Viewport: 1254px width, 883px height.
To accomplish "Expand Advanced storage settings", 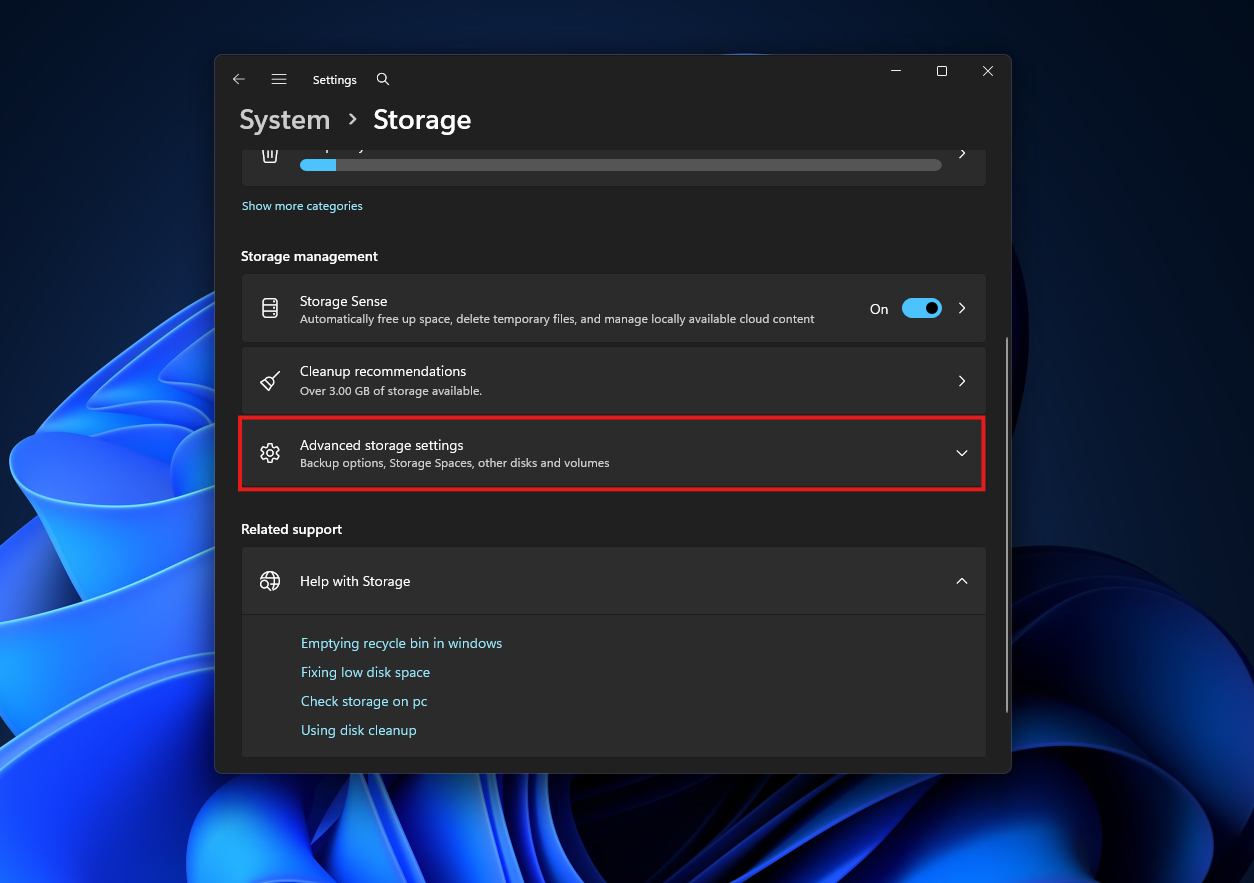I will click(x=961, y=453).
